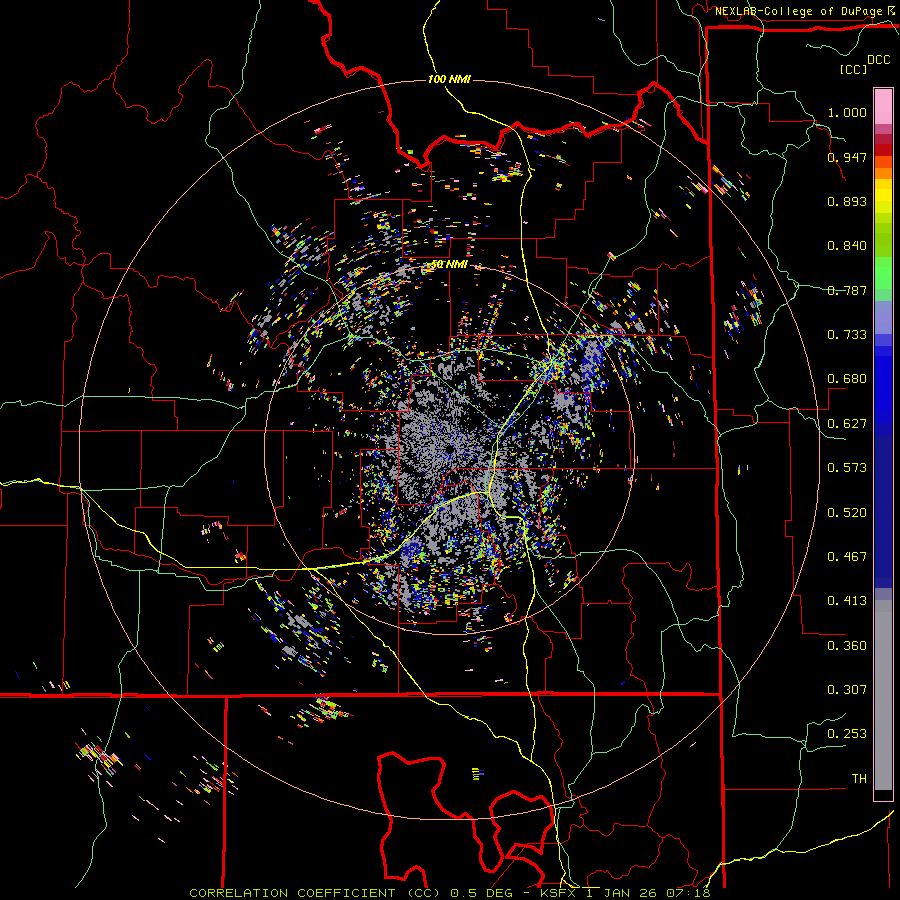Click the [CC] units label above color bar
Image resolution: width=900 pixels, height=900 pixels.
(x=854, y=69)
